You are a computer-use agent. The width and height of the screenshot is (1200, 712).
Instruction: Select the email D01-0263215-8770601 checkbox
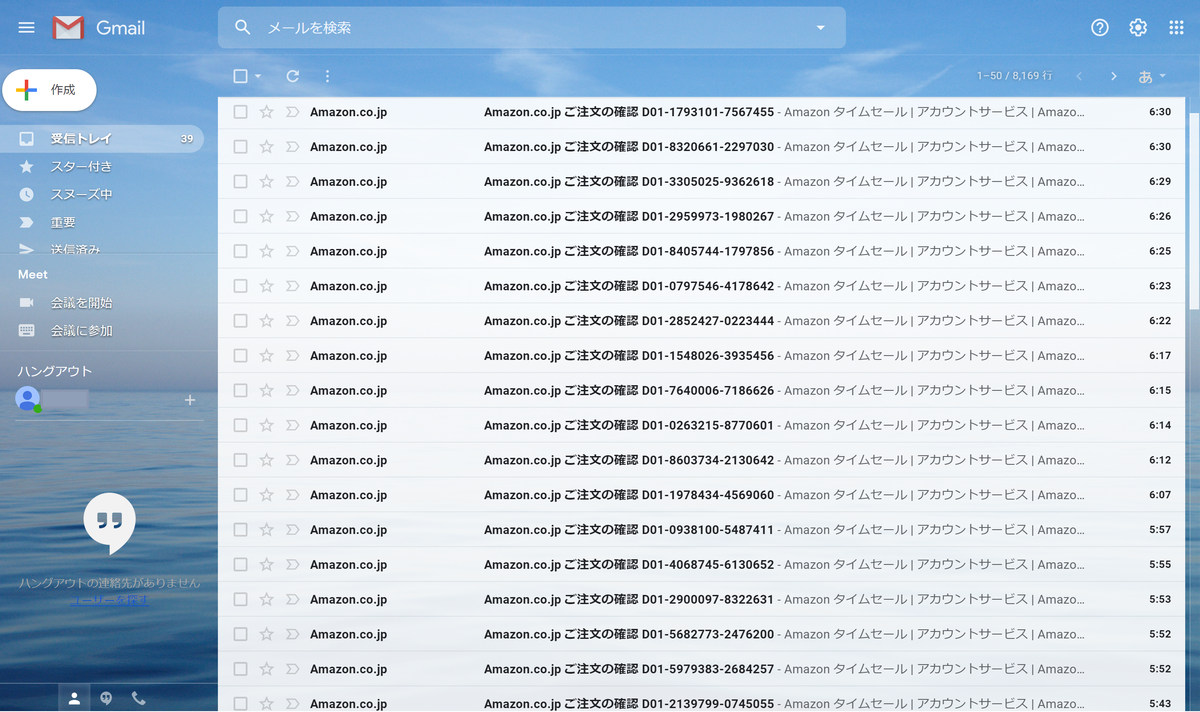coord(240,425)
